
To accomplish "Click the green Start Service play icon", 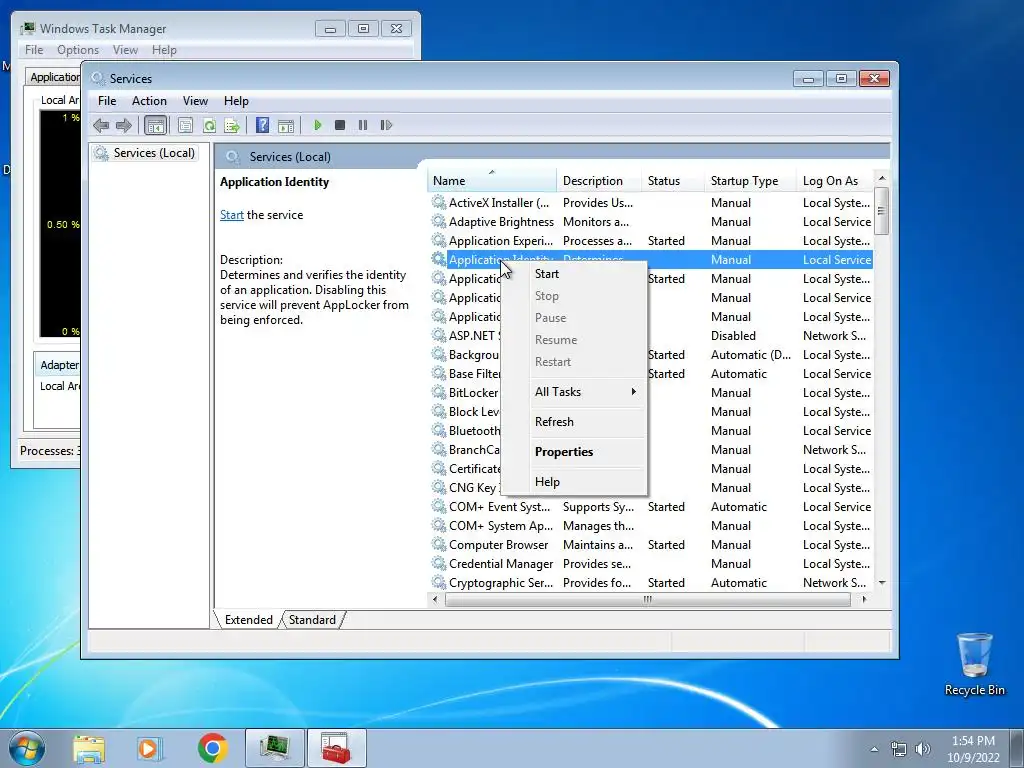I will click(317, 125).
